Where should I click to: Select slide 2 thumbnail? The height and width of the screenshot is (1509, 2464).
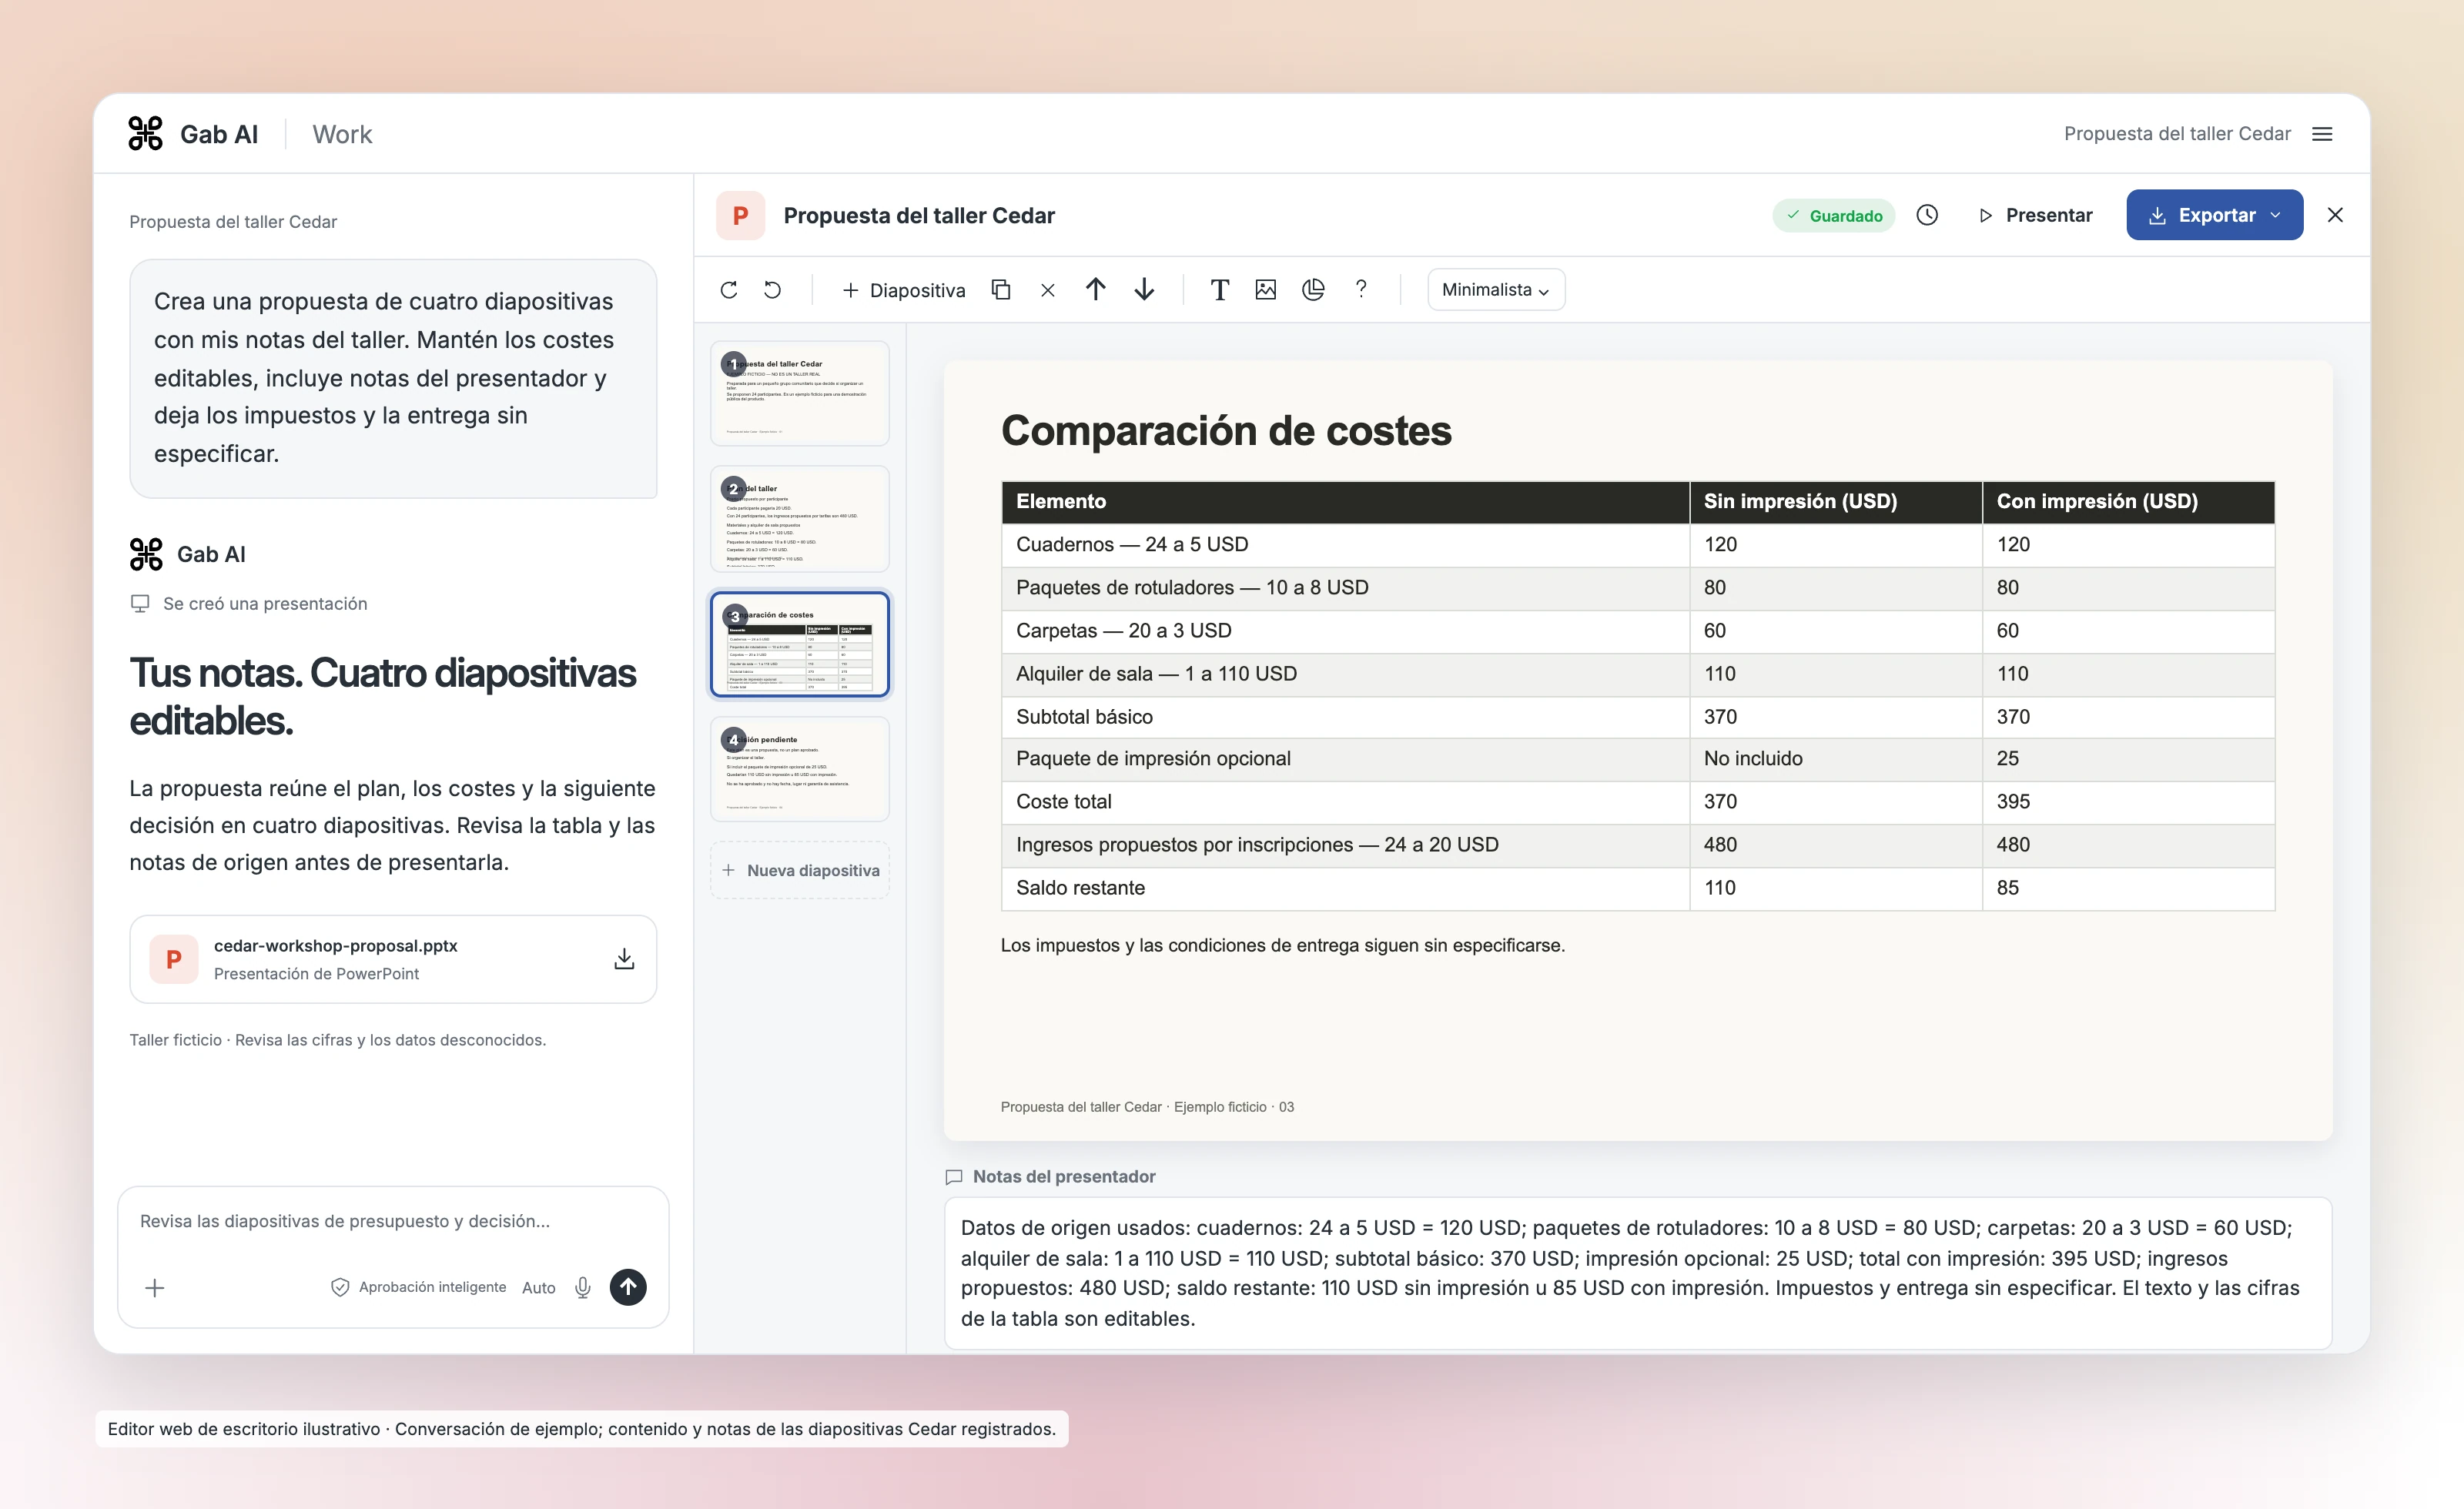coord(799,518)
